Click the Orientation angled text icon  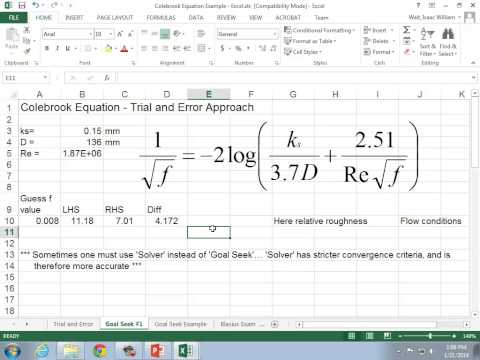coord(178,34)
